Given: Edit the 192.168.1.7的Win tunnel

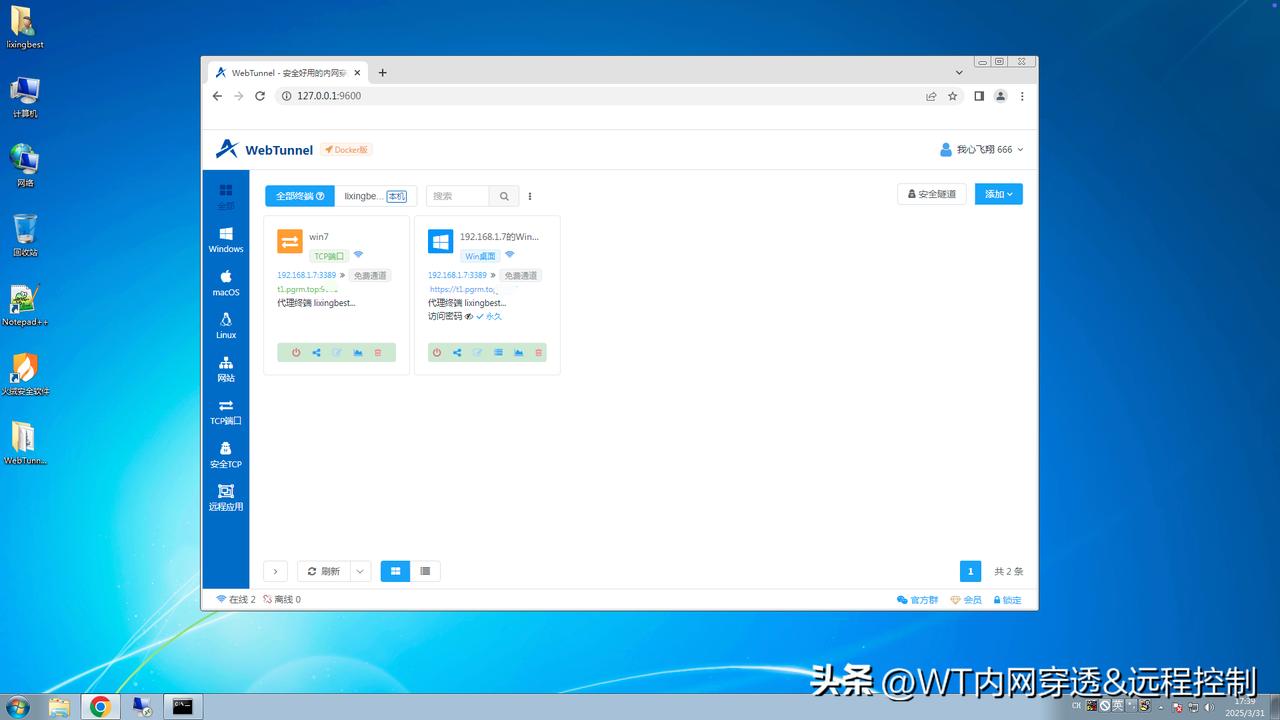Looking at the screenshot, I should point(477,352).
